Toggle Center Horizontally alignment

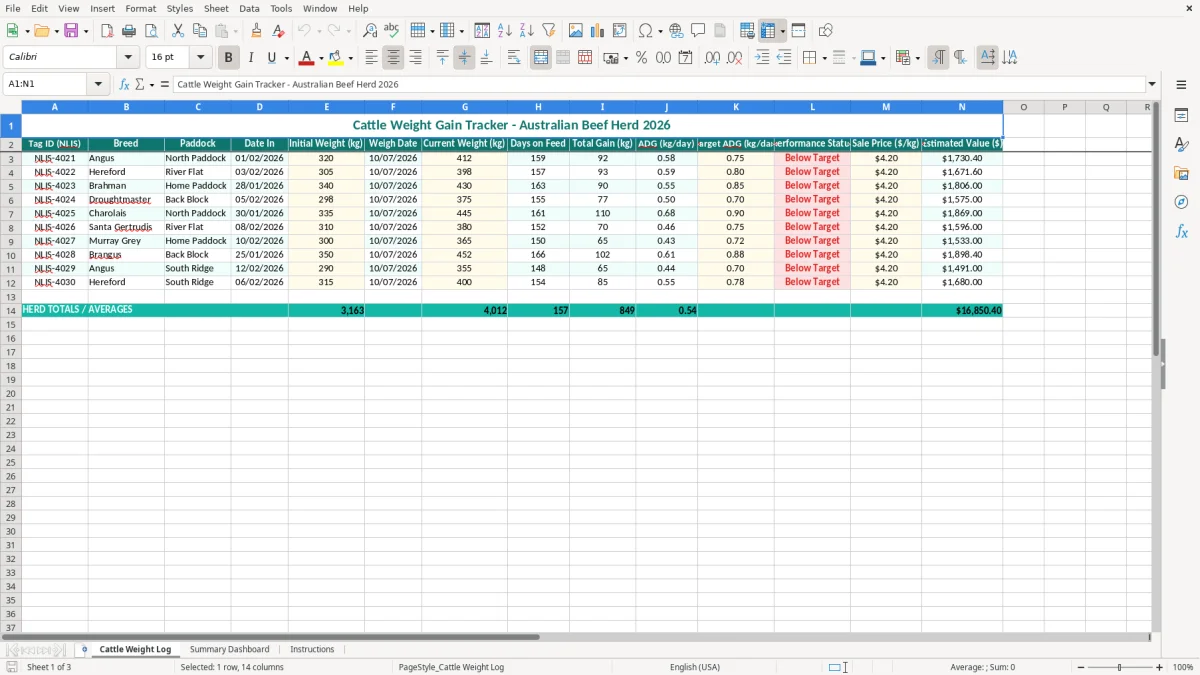click(393, 58)
